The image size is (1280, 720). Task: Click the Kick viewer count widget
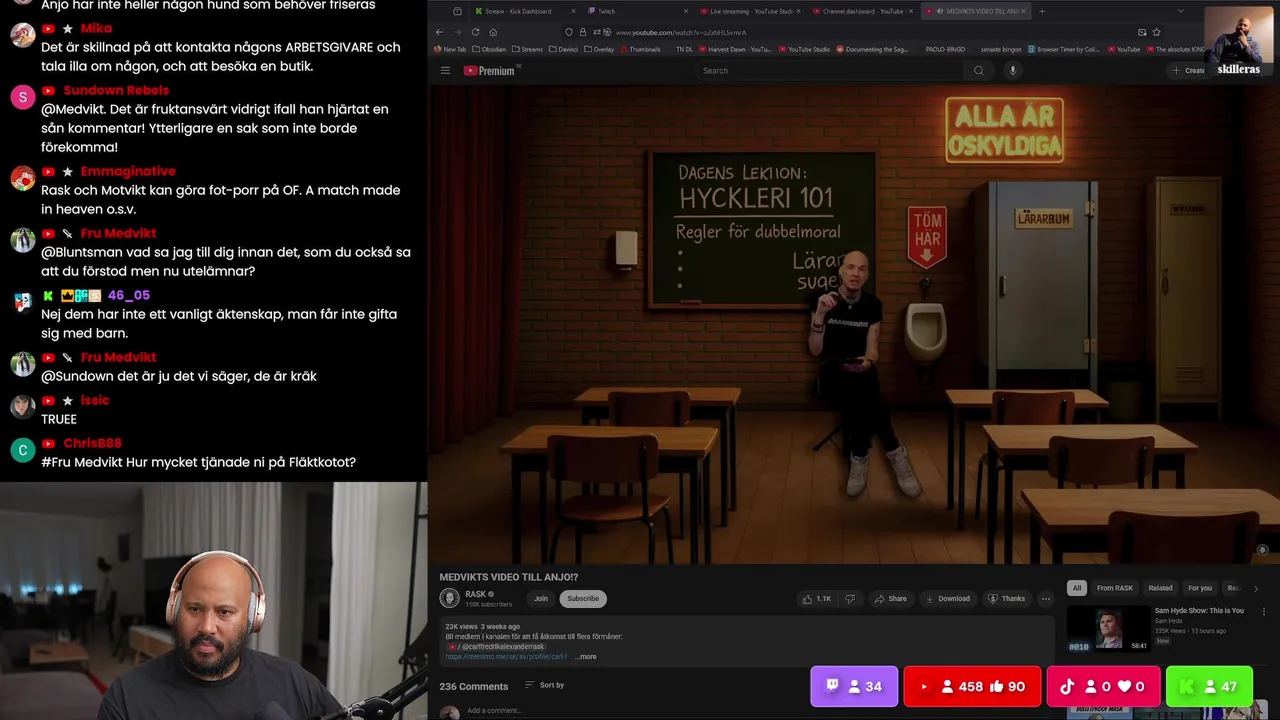(x=1209, y=686)
